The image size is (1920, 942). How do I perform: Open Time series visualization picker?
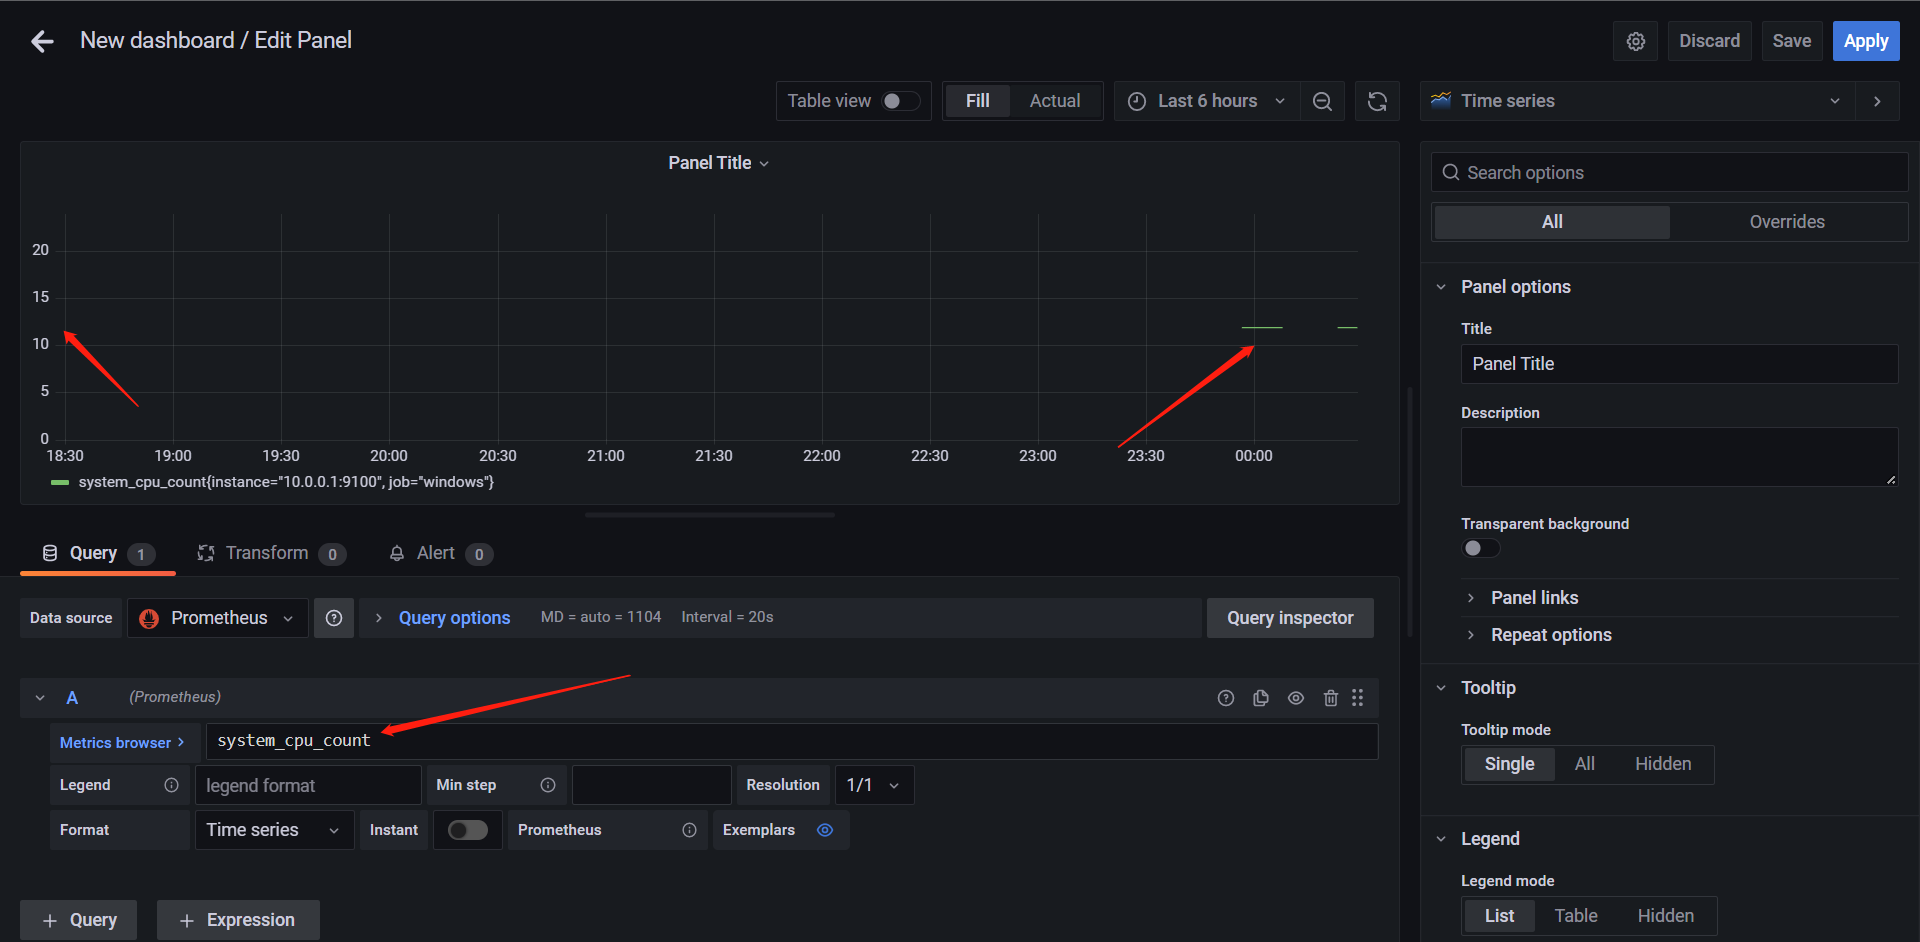coord(1637,101)
